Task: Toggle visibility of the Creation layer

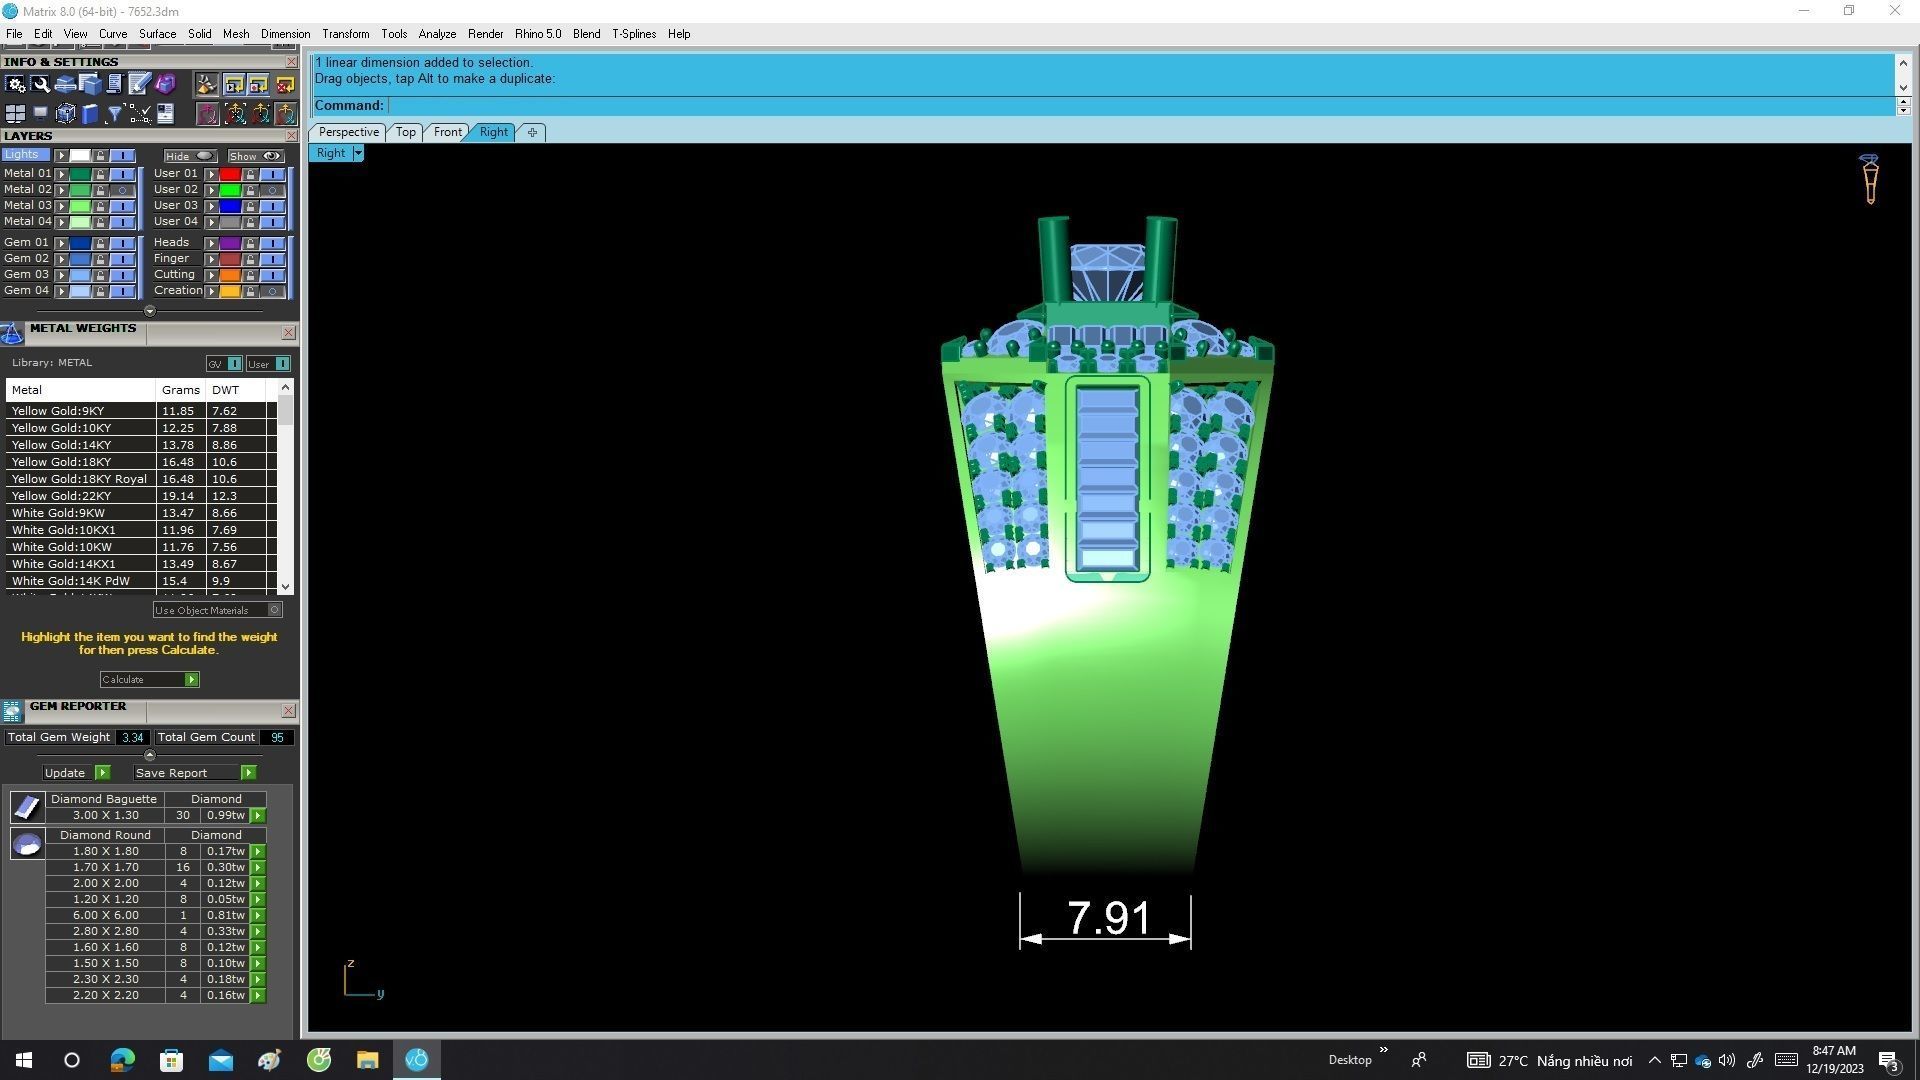Action: click(272, 291)
